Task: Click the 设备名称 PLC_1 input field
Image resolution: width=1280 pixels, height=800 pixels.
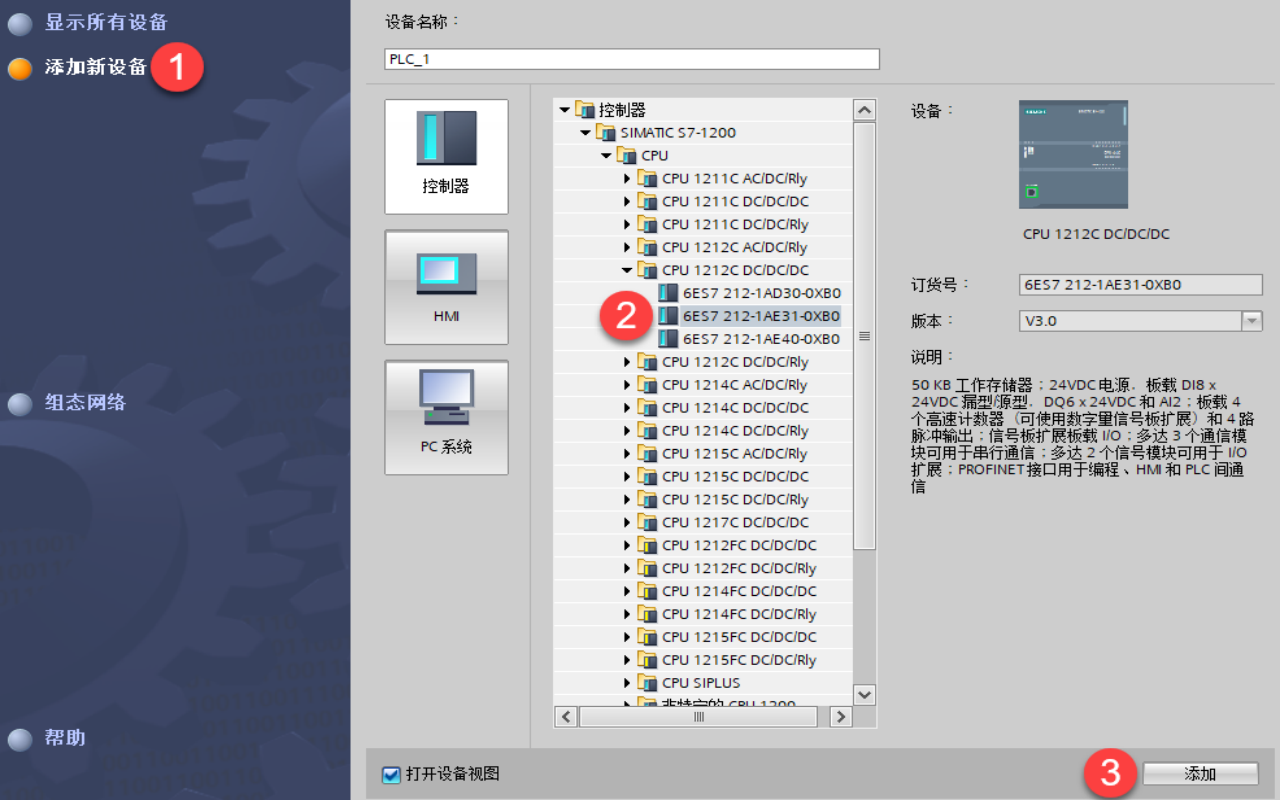Action: 631,59
